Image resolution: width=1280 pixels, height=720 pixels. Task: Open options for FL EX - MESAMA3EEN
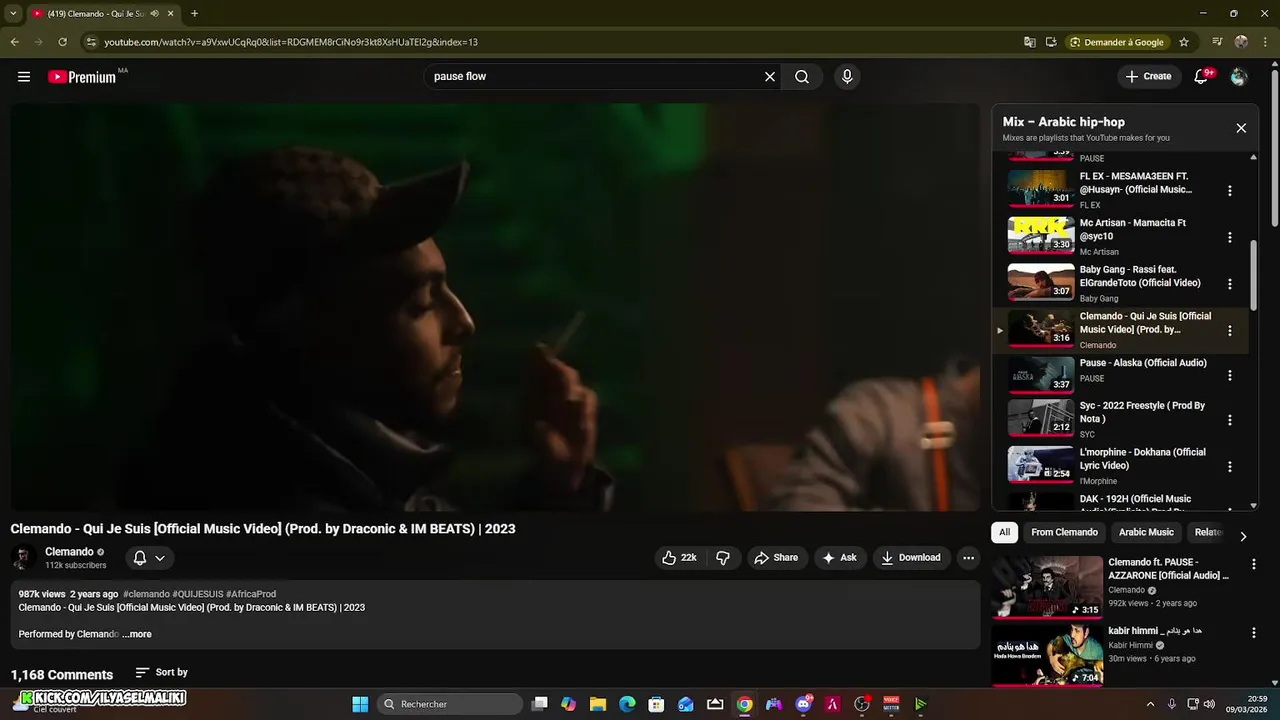pyautogui.click(x=1230, y=191)
